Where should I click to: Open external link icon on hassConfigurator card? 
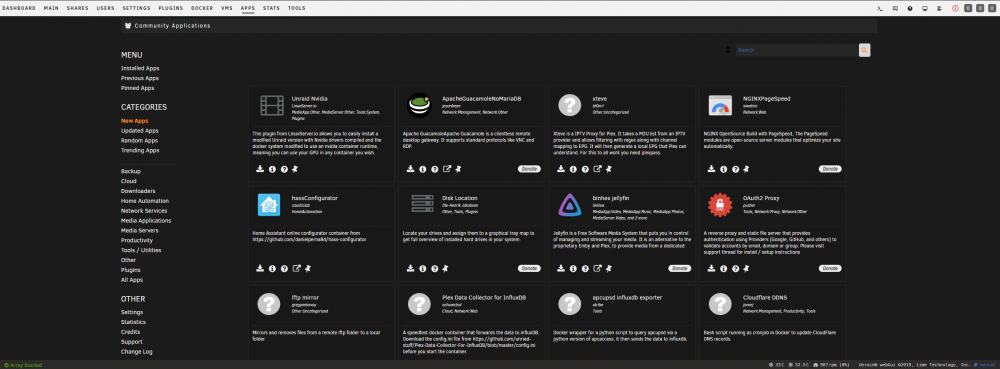click(x=297, y=268)
